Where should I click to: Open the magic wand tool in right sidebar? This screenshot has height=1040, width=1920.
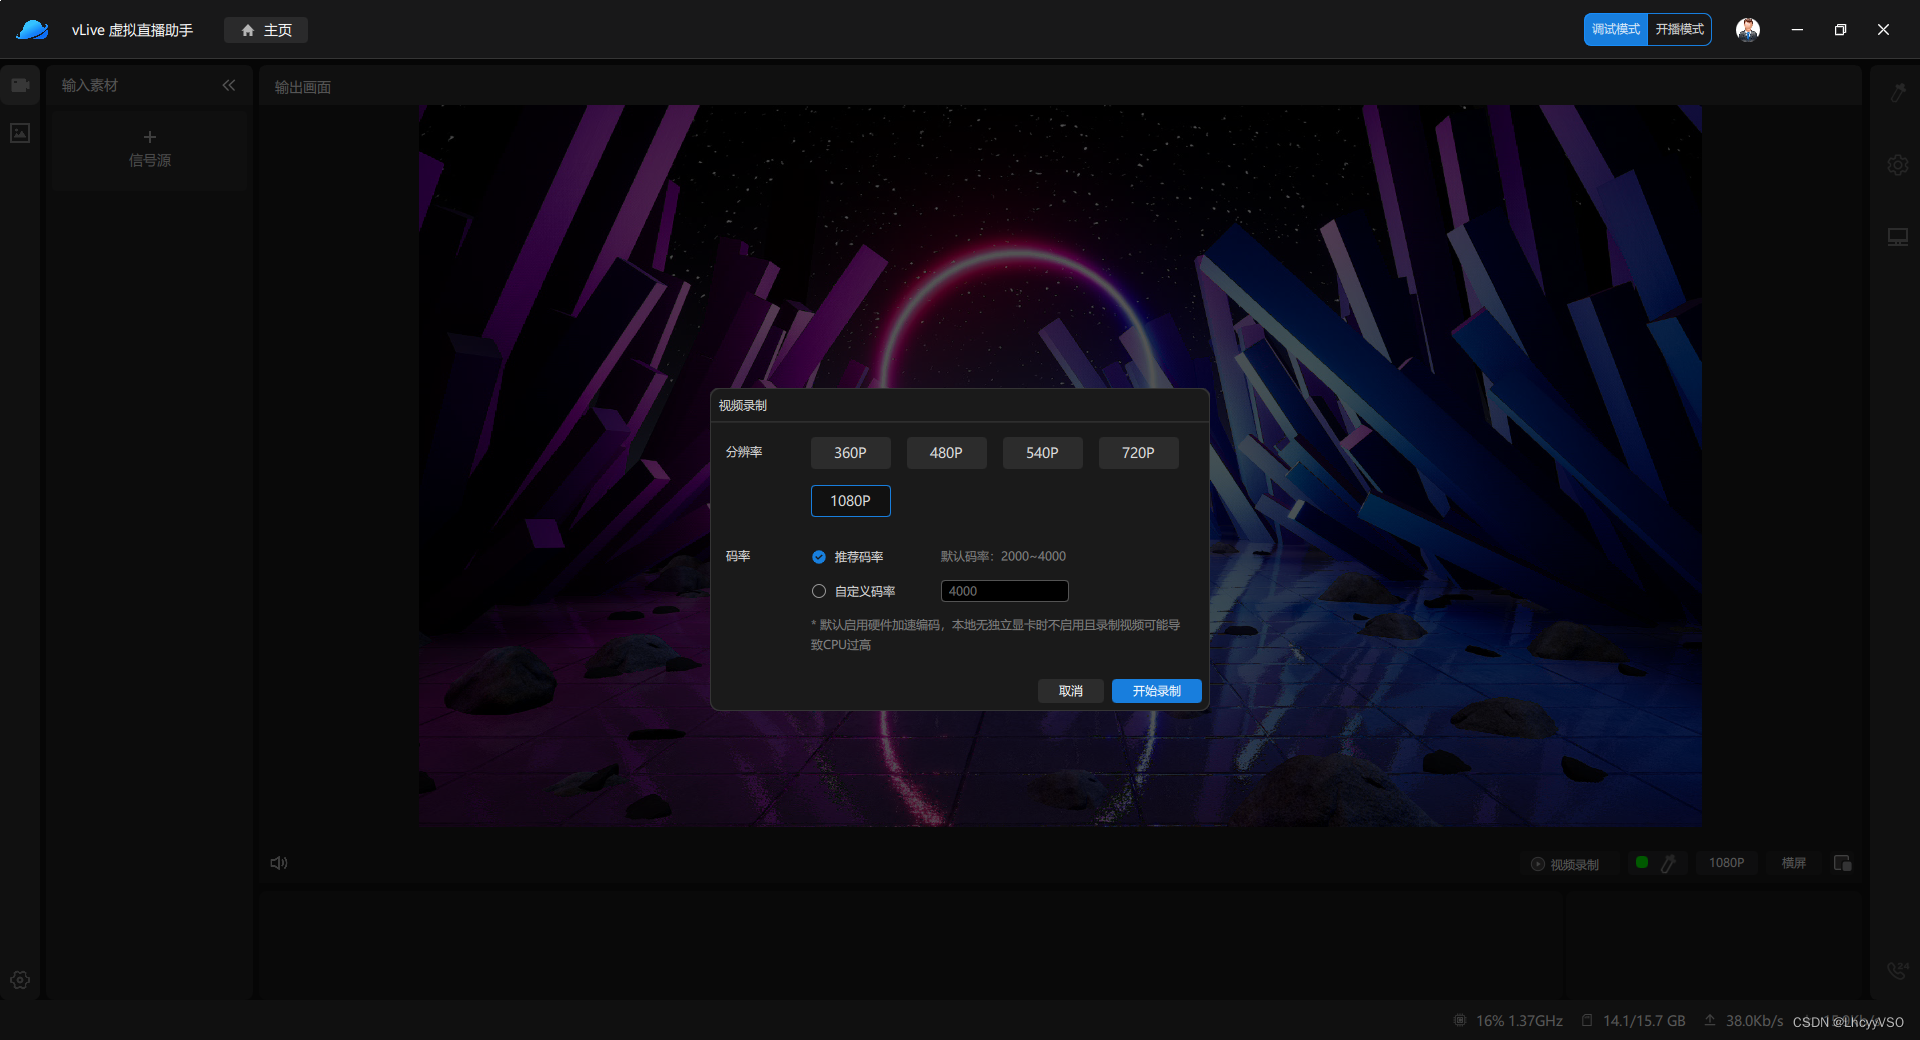pos(1898,93)
